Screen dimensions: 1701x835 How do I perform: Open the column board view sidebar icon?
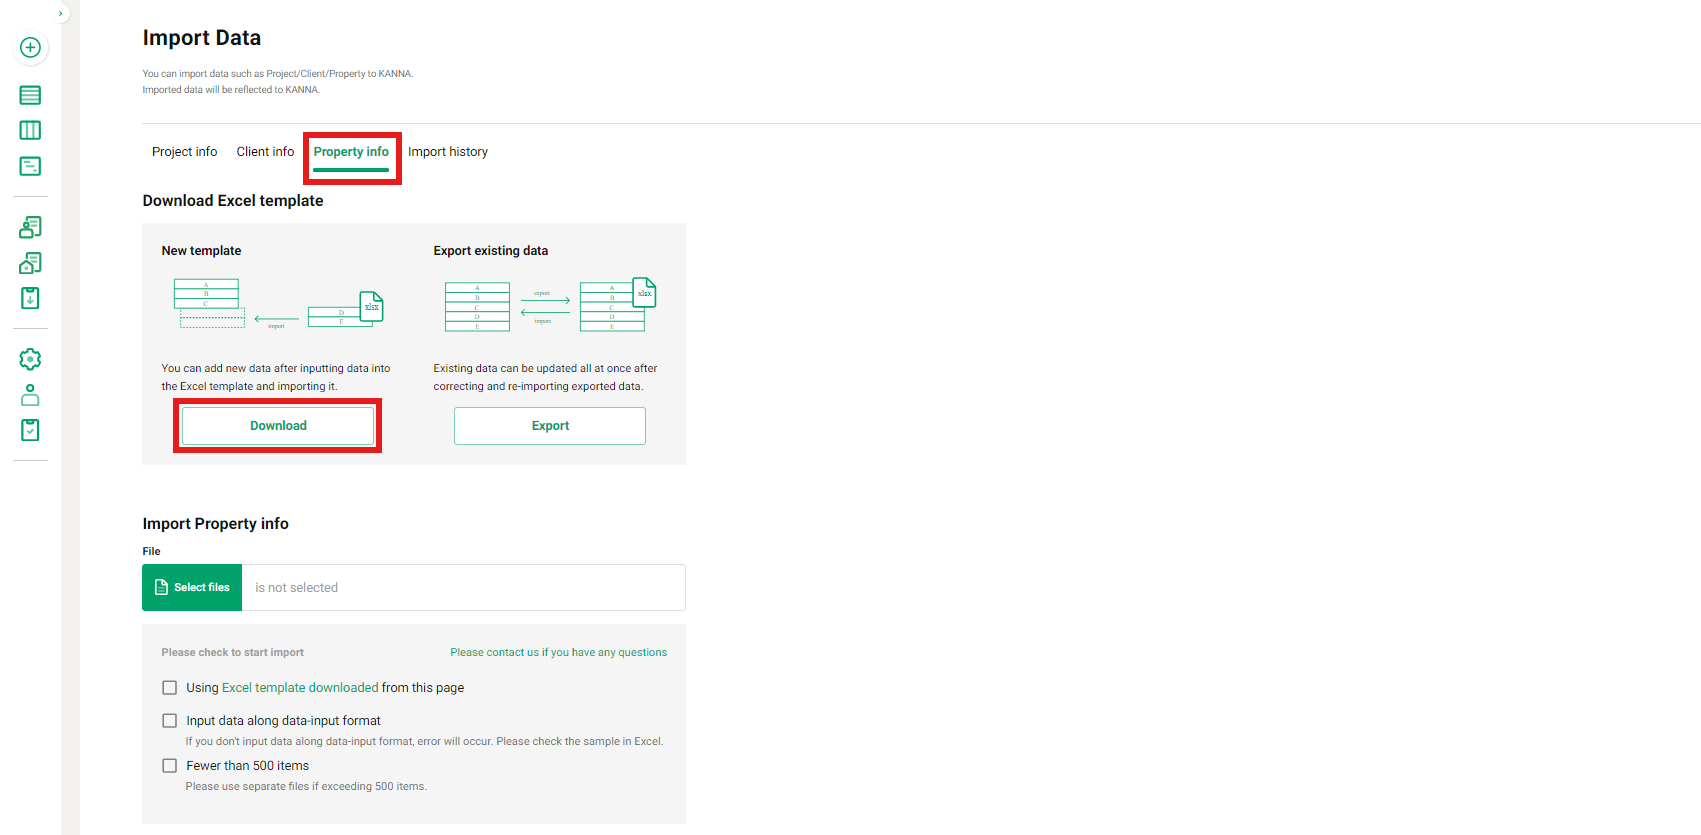point(30,130)
